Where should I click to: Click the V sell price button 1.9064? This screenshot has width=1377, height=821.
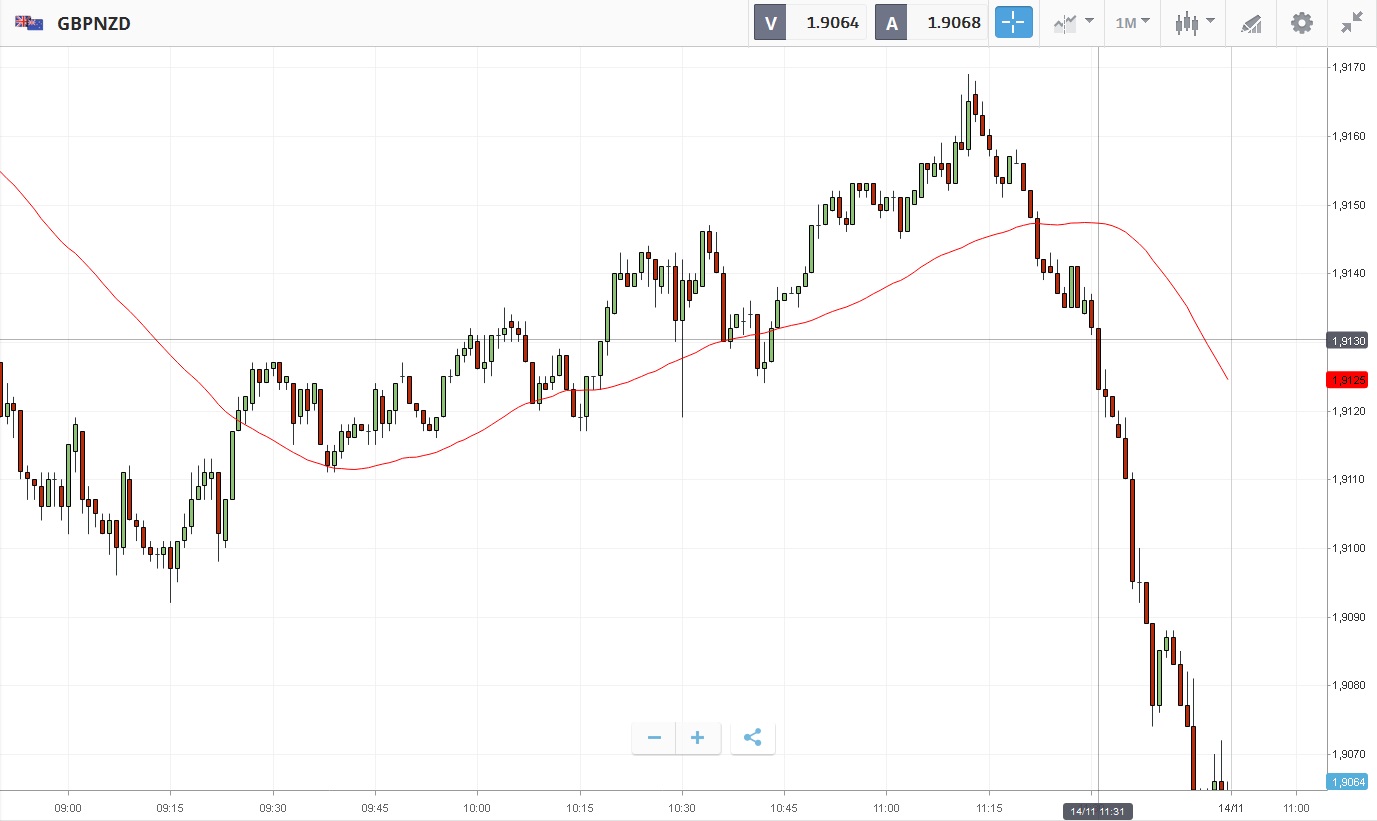pos(810,22)
